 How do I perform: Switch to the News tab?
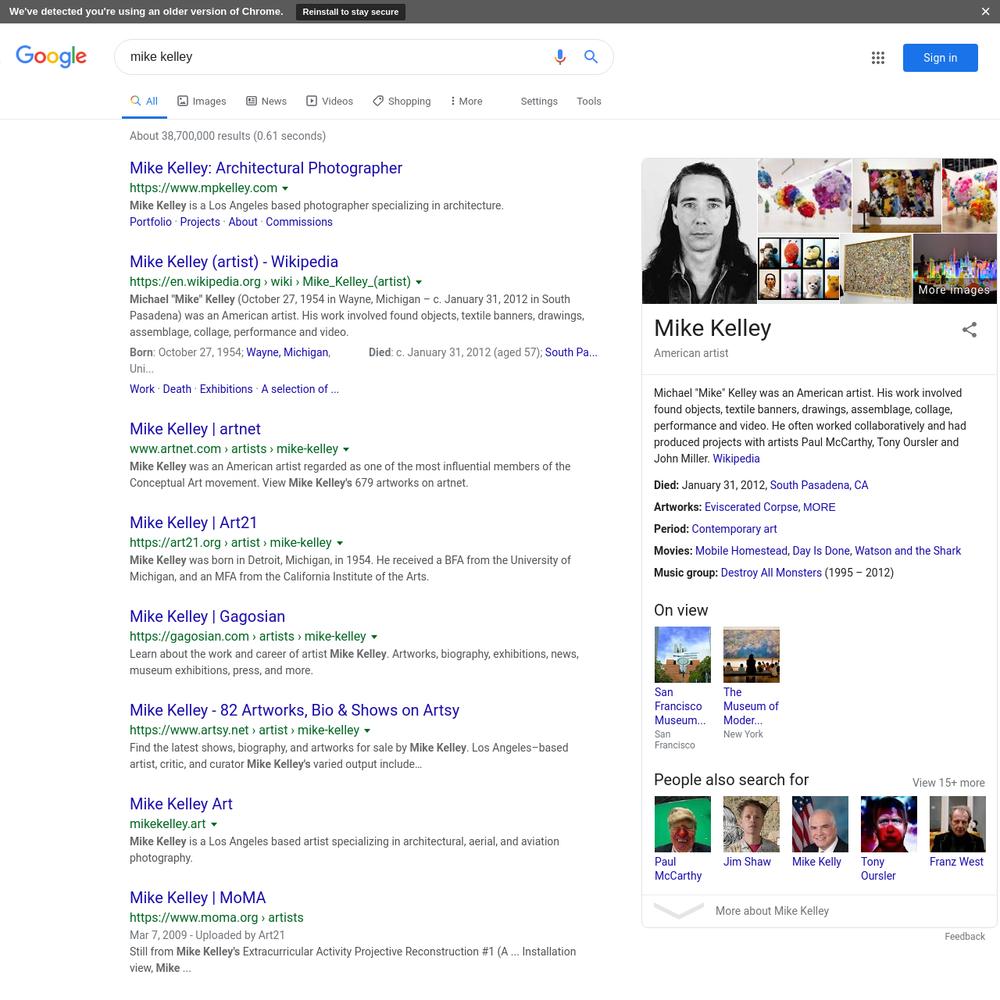pyautogui.click(x=267, y=101)
